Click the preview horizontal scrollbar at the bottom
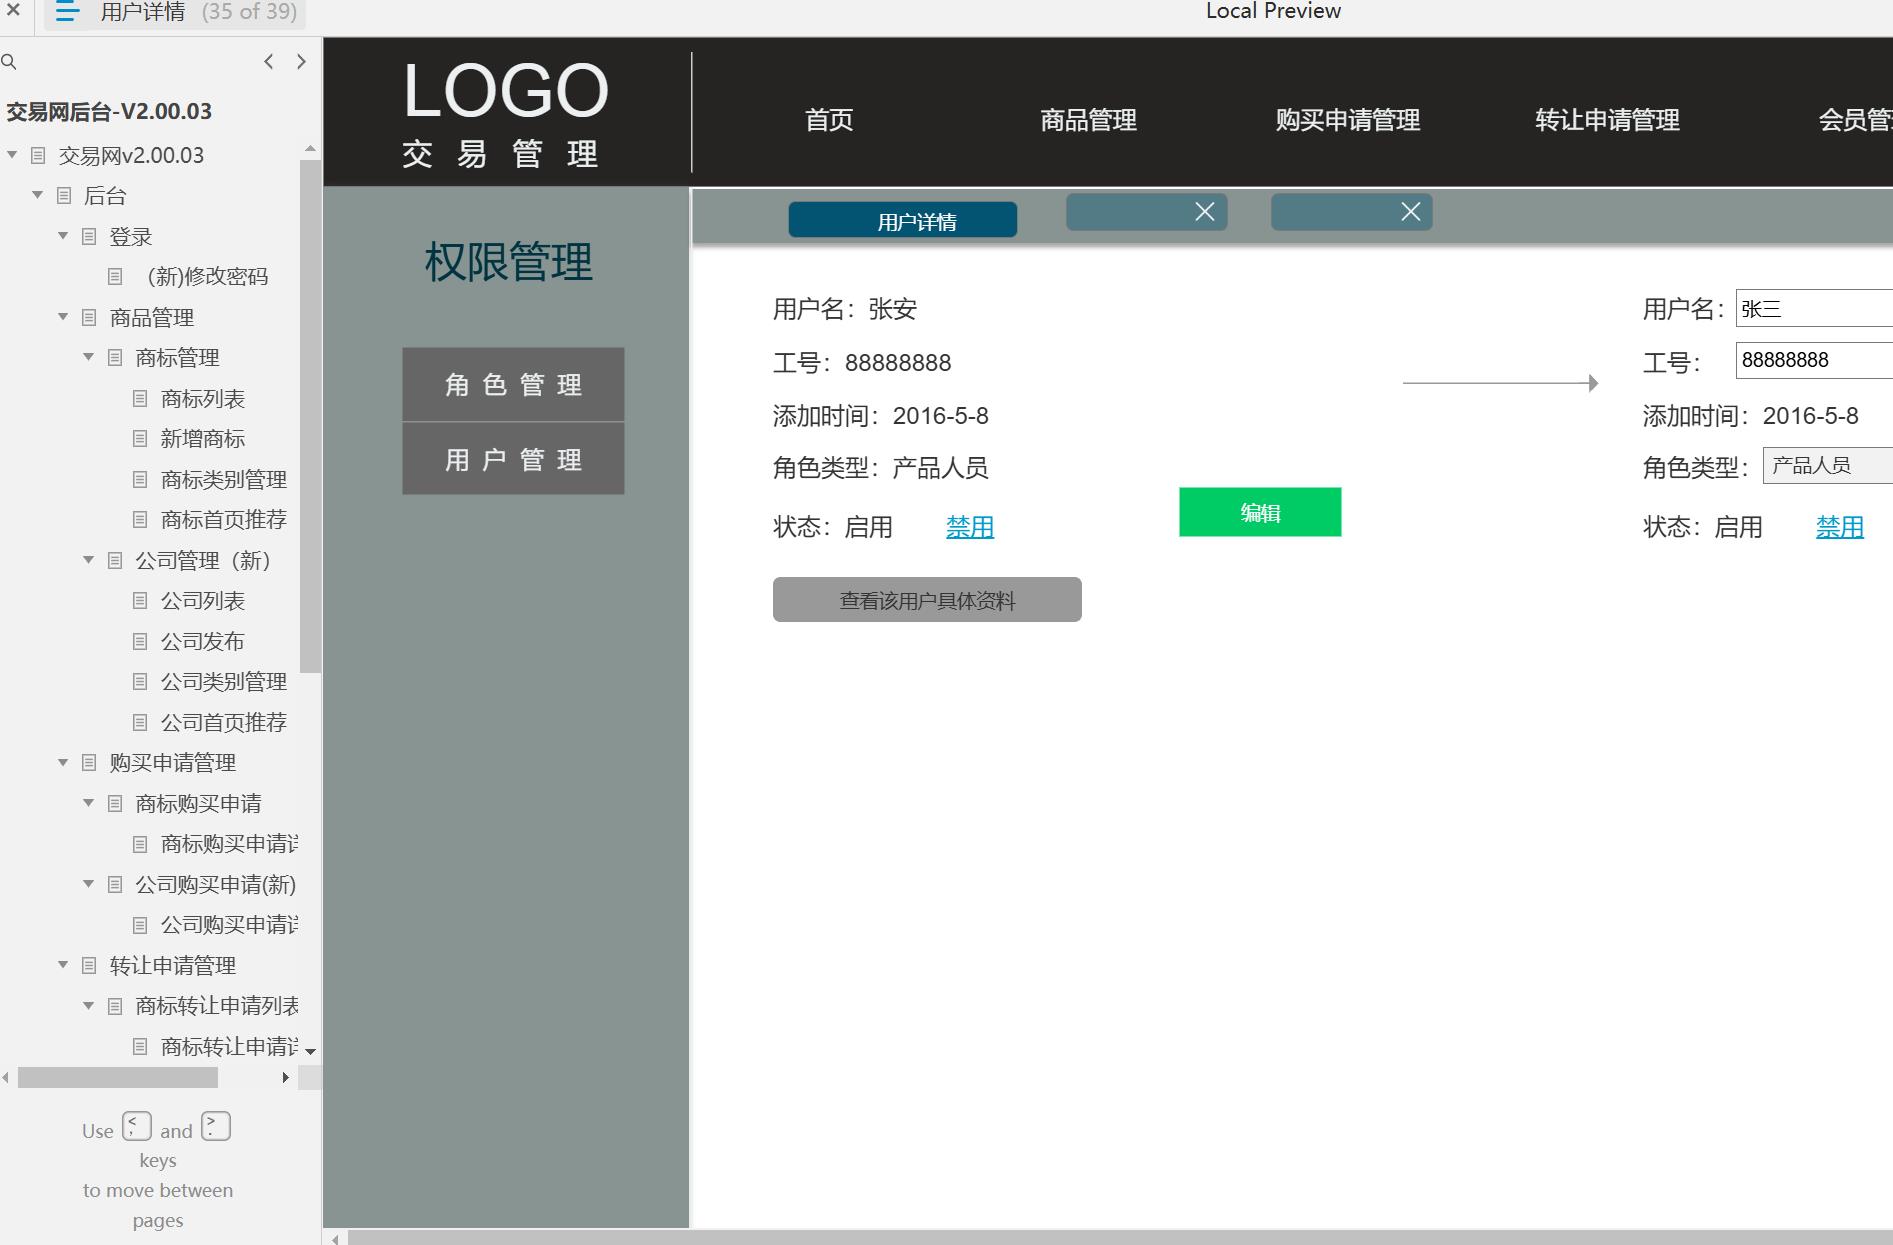The width and height of the screenshot is (1893, 1245). click(x=1120, y=1238)
